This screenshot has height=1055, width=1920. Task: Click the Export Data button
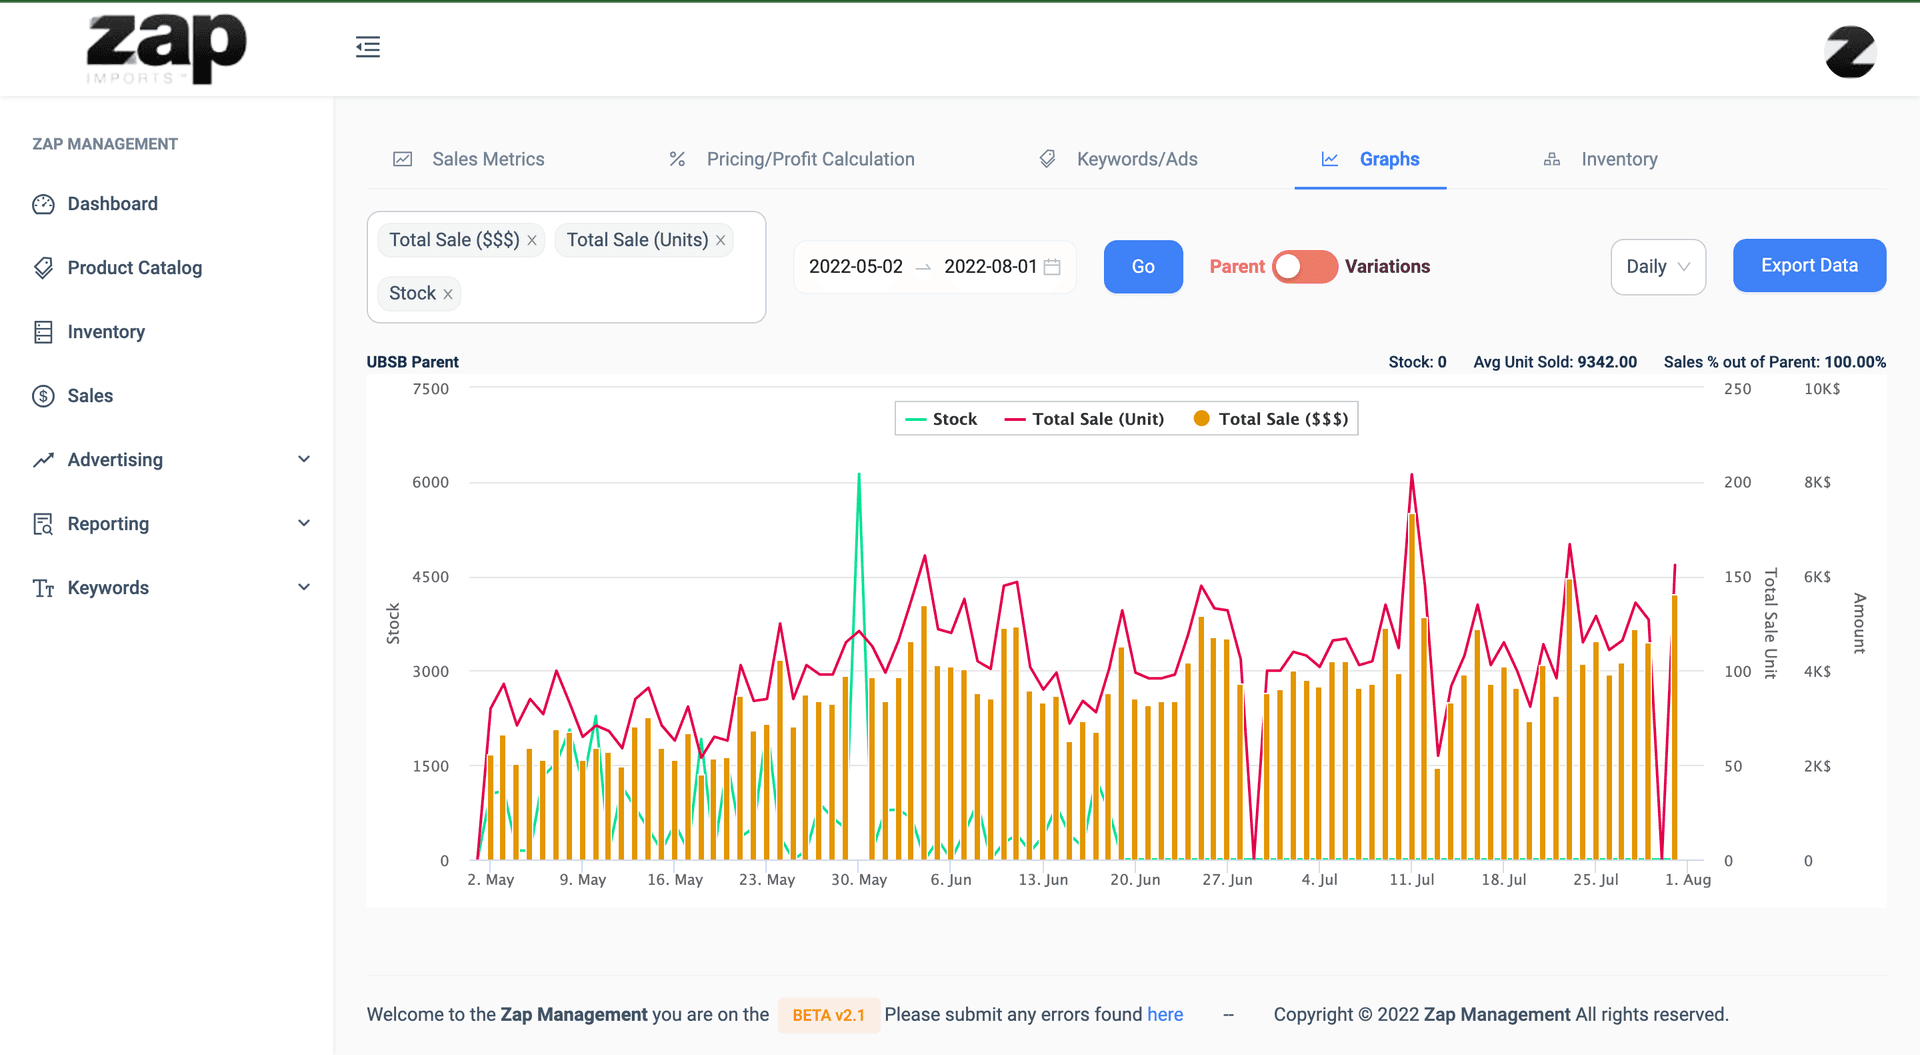[x=1809, y=266]
